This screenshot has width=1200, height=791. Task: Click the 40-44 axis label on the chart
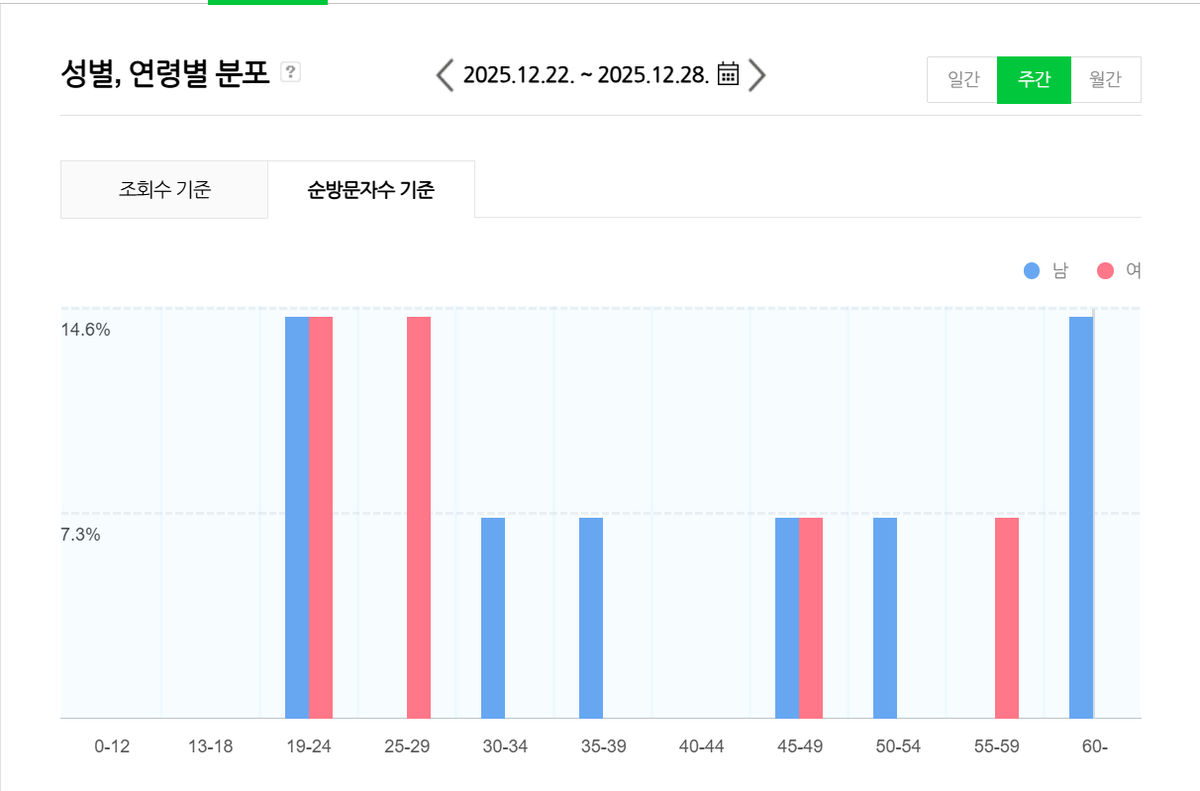pos(699,746)
